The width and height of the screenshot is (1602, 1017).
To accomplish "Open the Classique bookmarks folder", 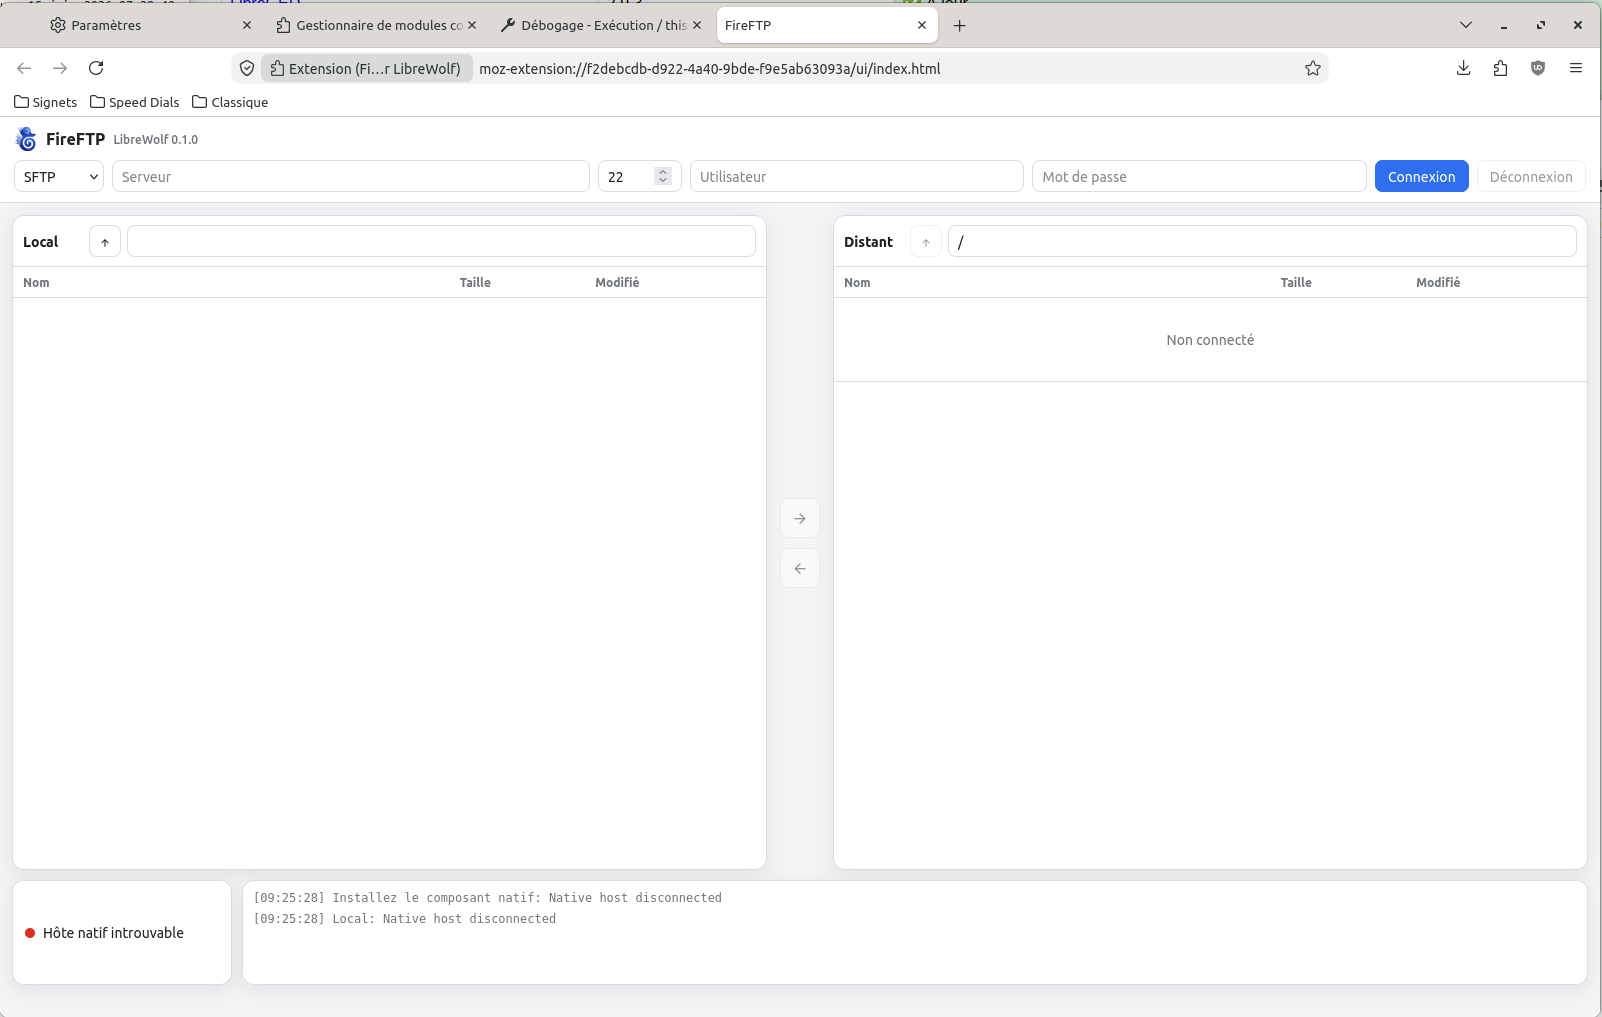I will click(230, 102).
